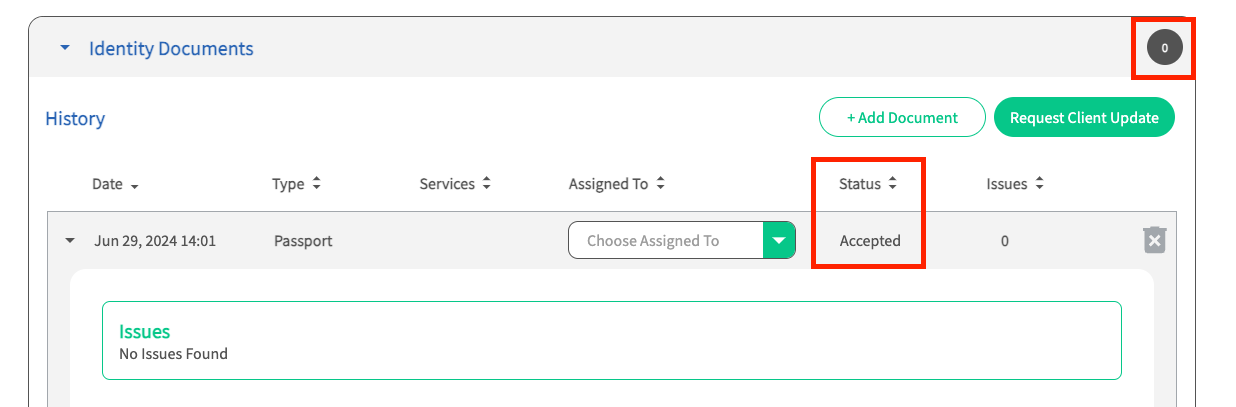1236x407 pixels.
Task: Sort by Type column arrows
Action: tap(316, 184)
